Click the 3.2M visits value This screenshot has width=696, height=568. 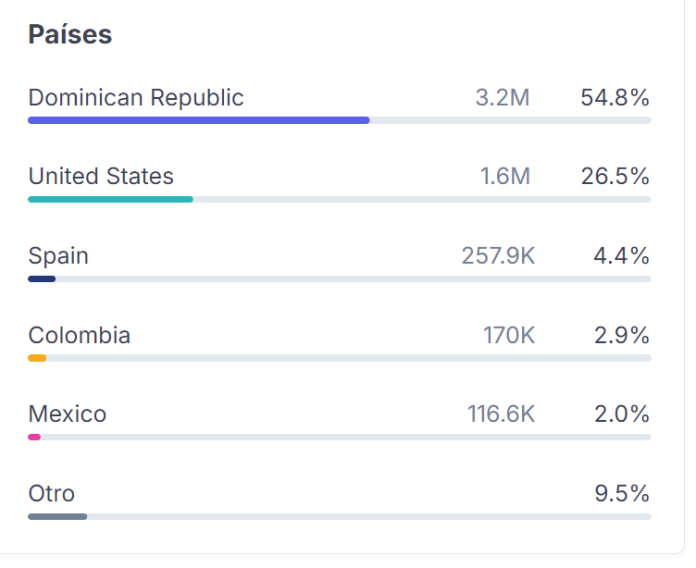[x=503, y=98]
